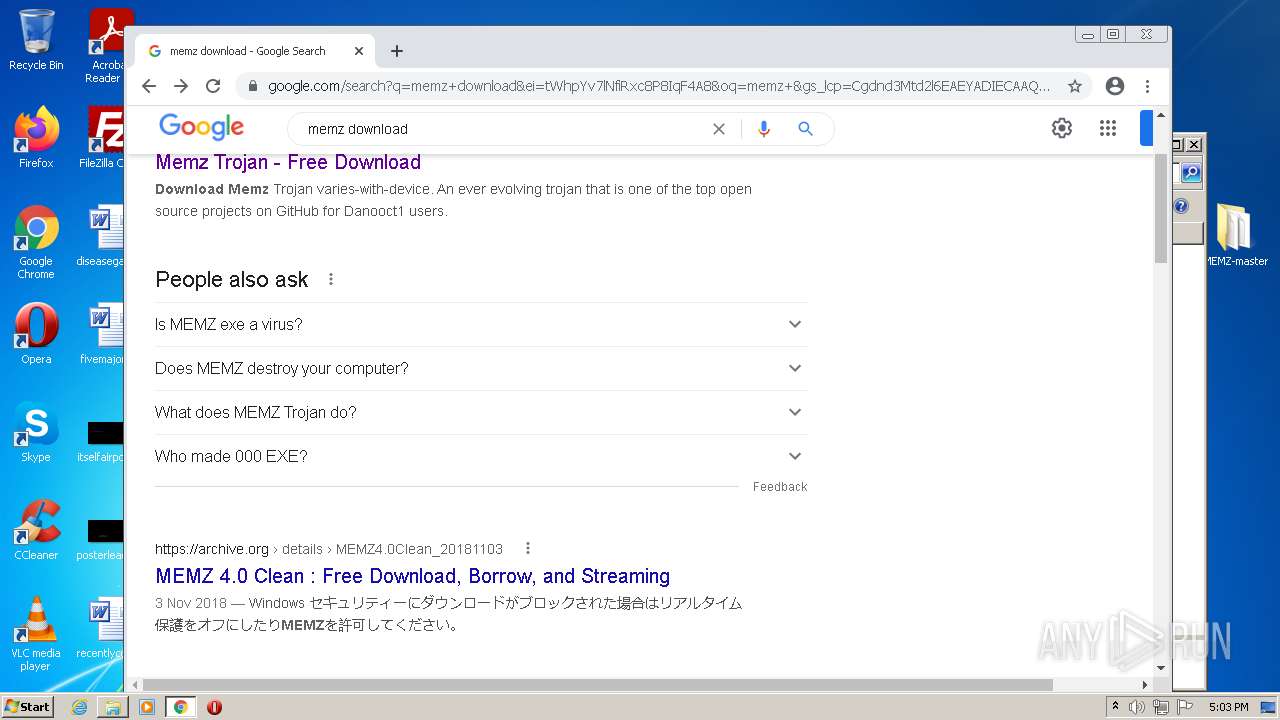Go back to previous page in Chrome
Image resolution: width=1280 pixels, height=720 pixels.
(x=149, y=86)
